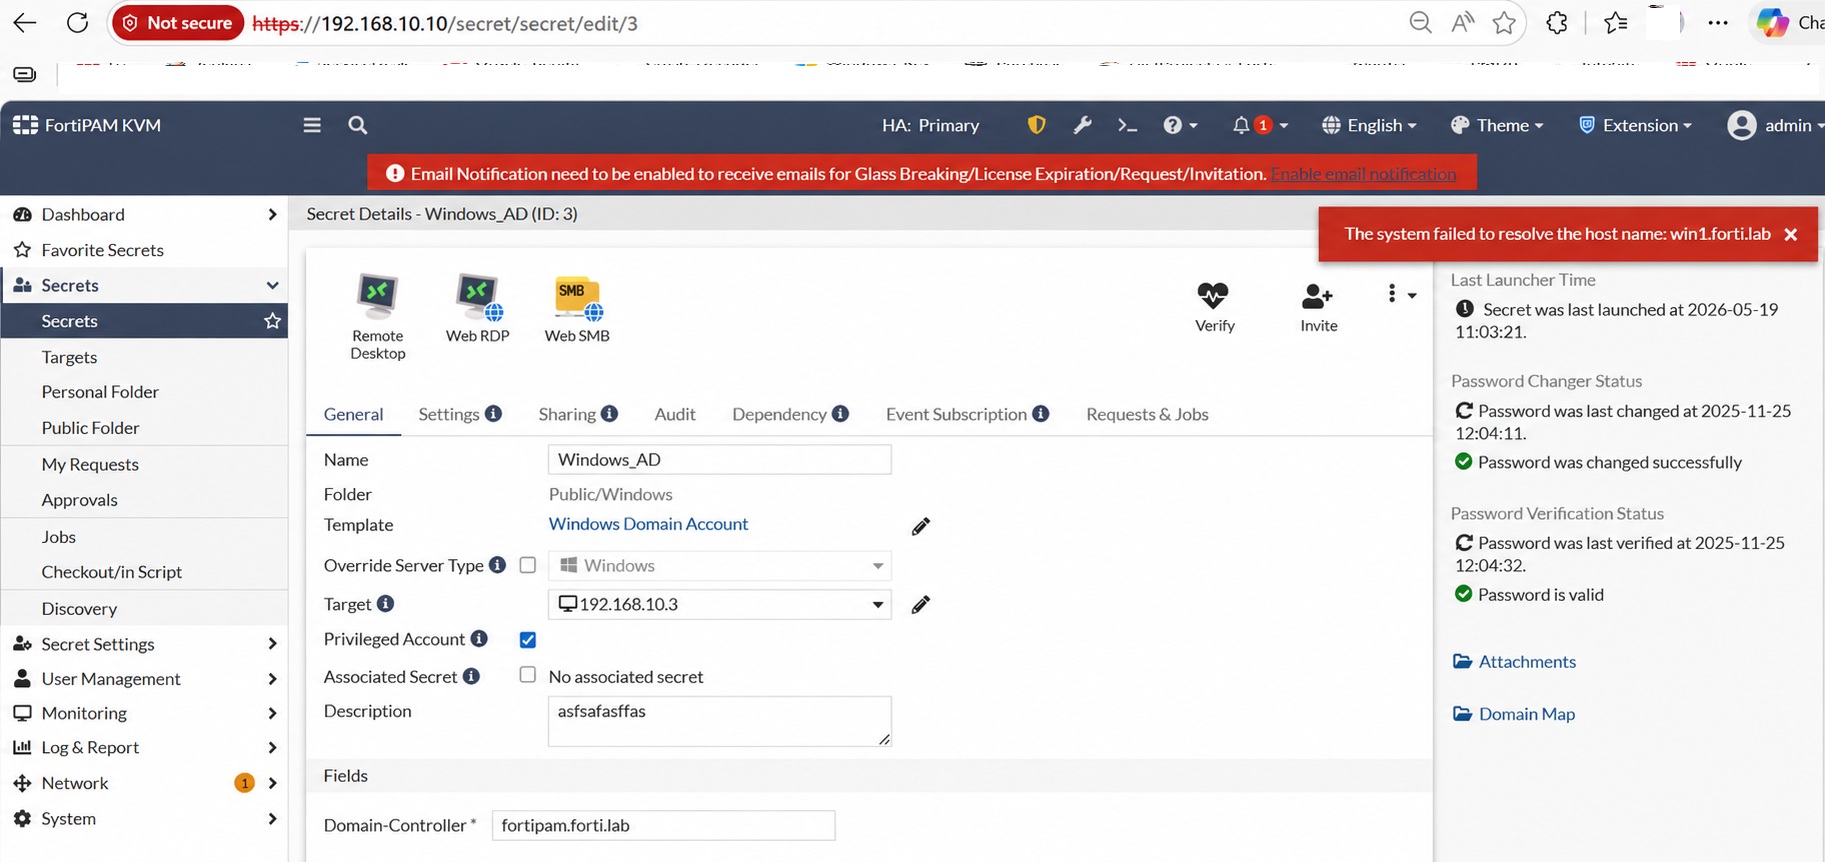Open the notifications bell icon

(1241, 125)
